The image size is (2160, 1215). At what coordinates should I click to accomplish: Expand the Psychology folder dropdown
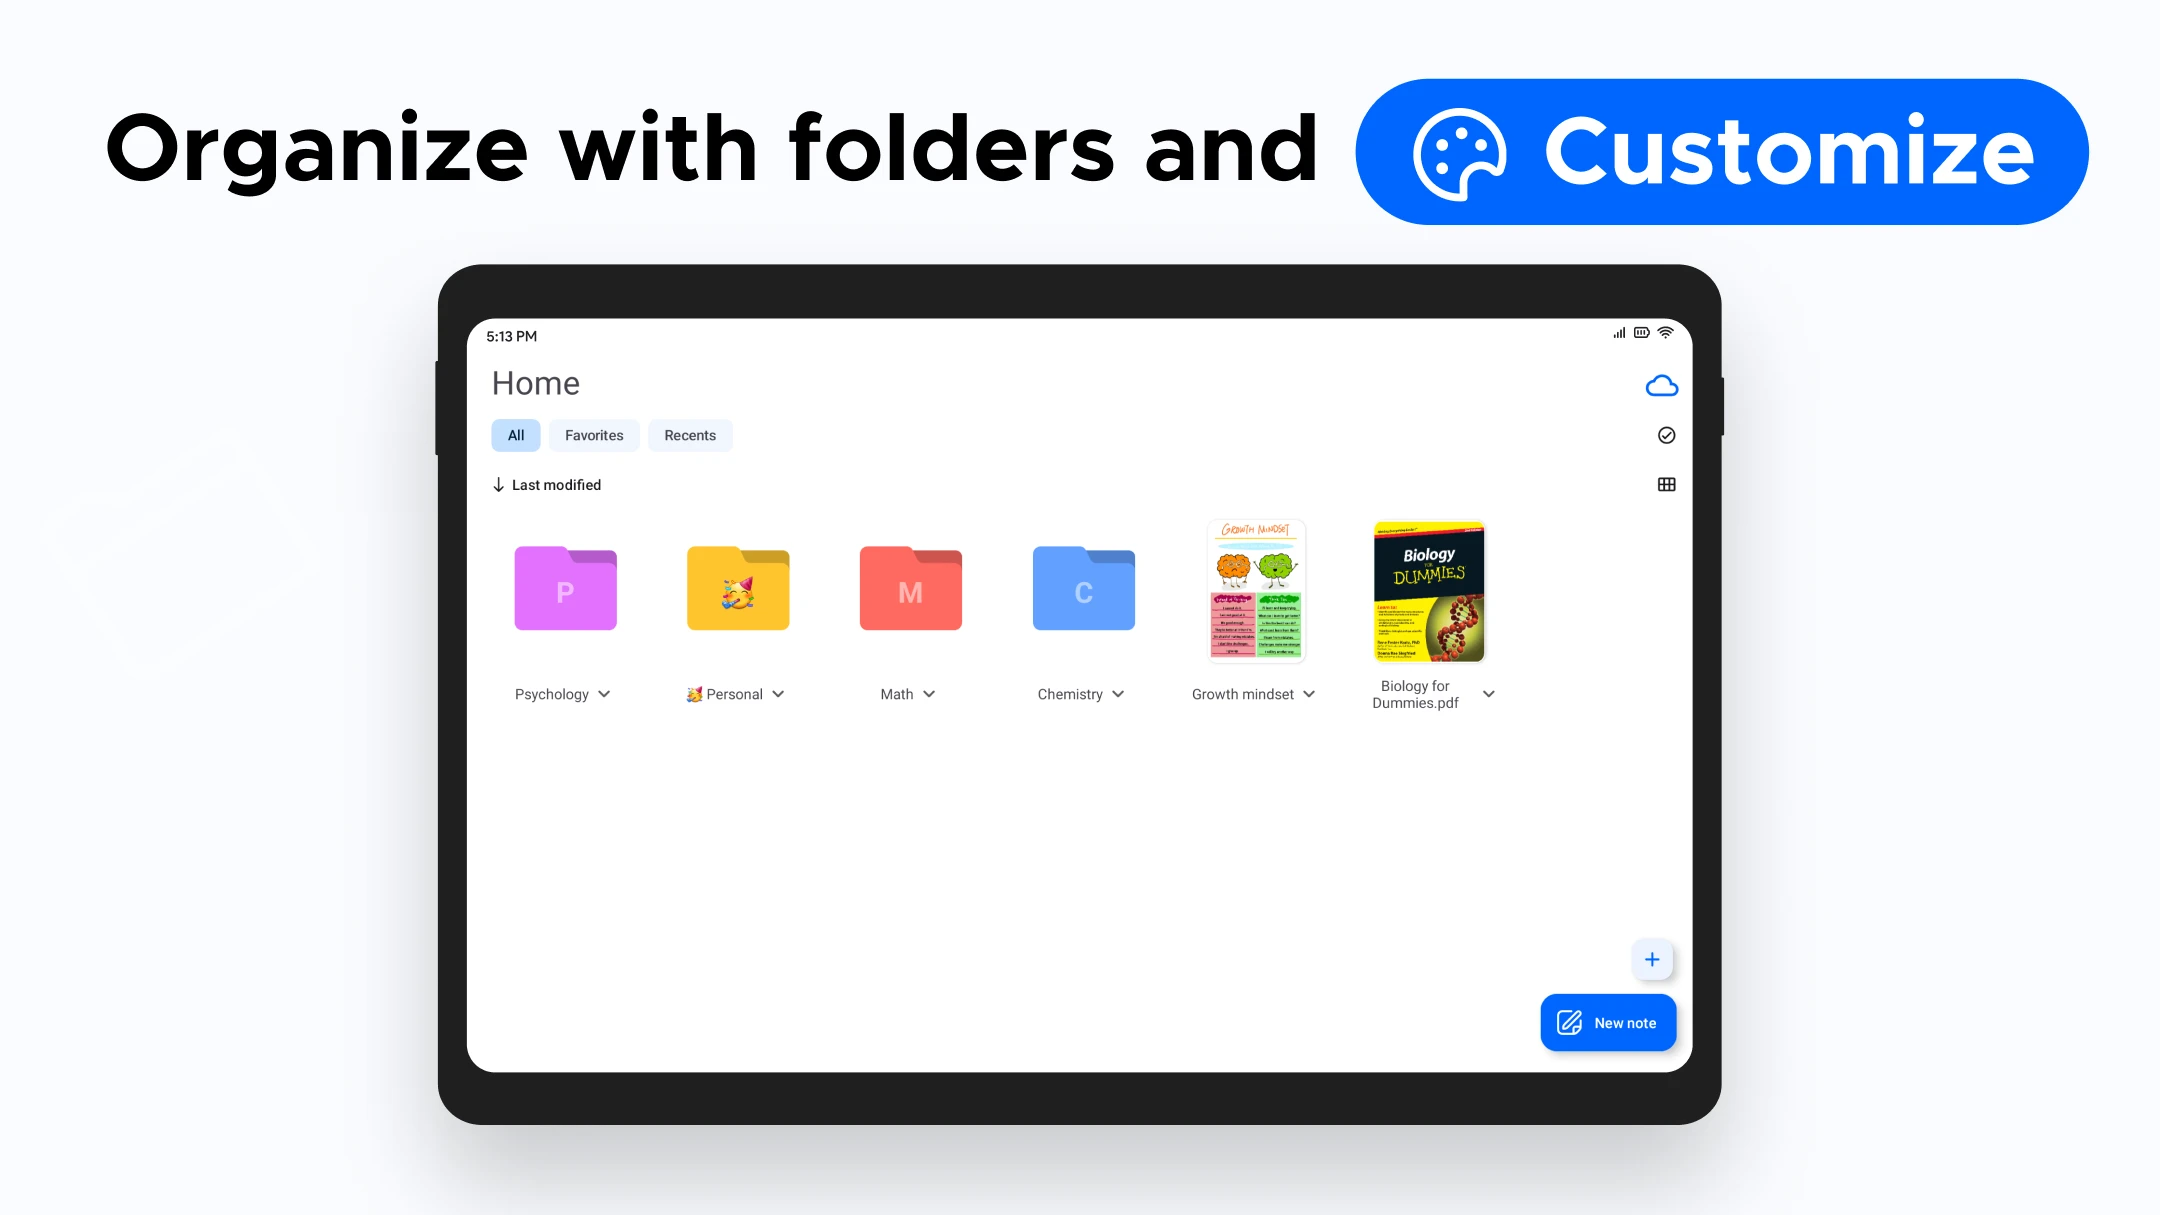(x=605, y=694)
